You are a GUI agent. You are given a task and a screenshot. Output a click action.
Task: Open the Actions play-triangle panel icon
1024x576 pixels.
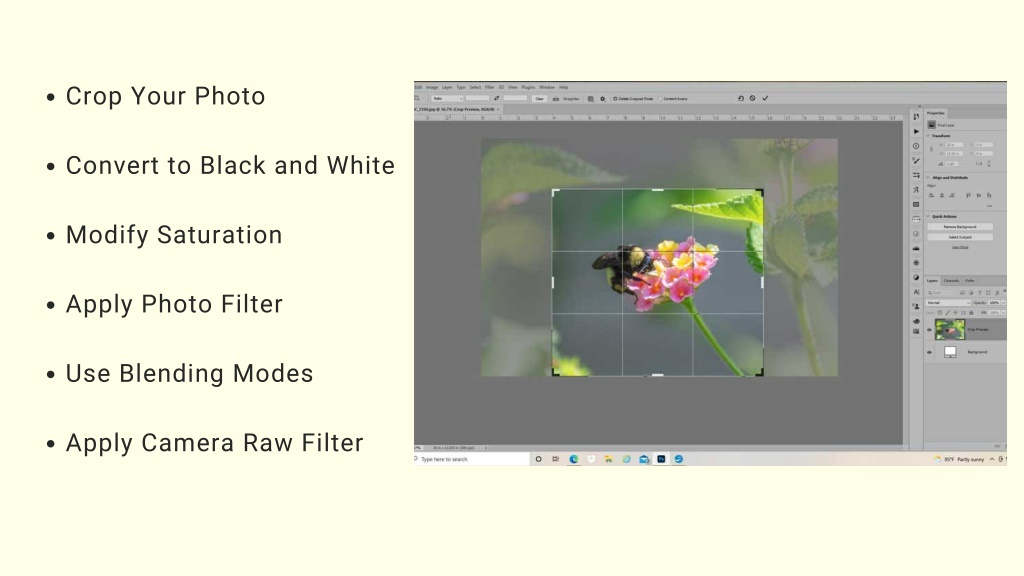[916, 131]
